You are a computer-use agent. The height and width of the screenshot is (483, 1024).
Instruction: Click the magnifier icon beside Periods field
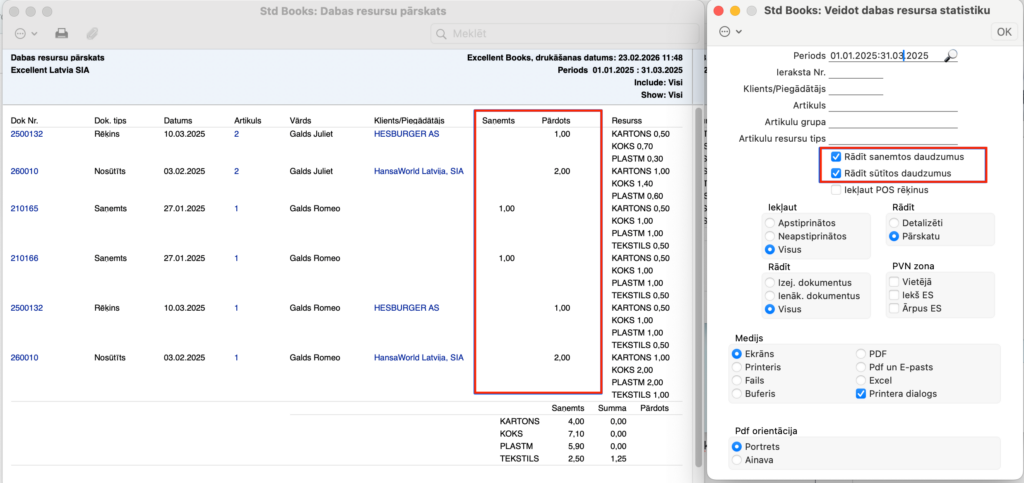pos(951,56)
